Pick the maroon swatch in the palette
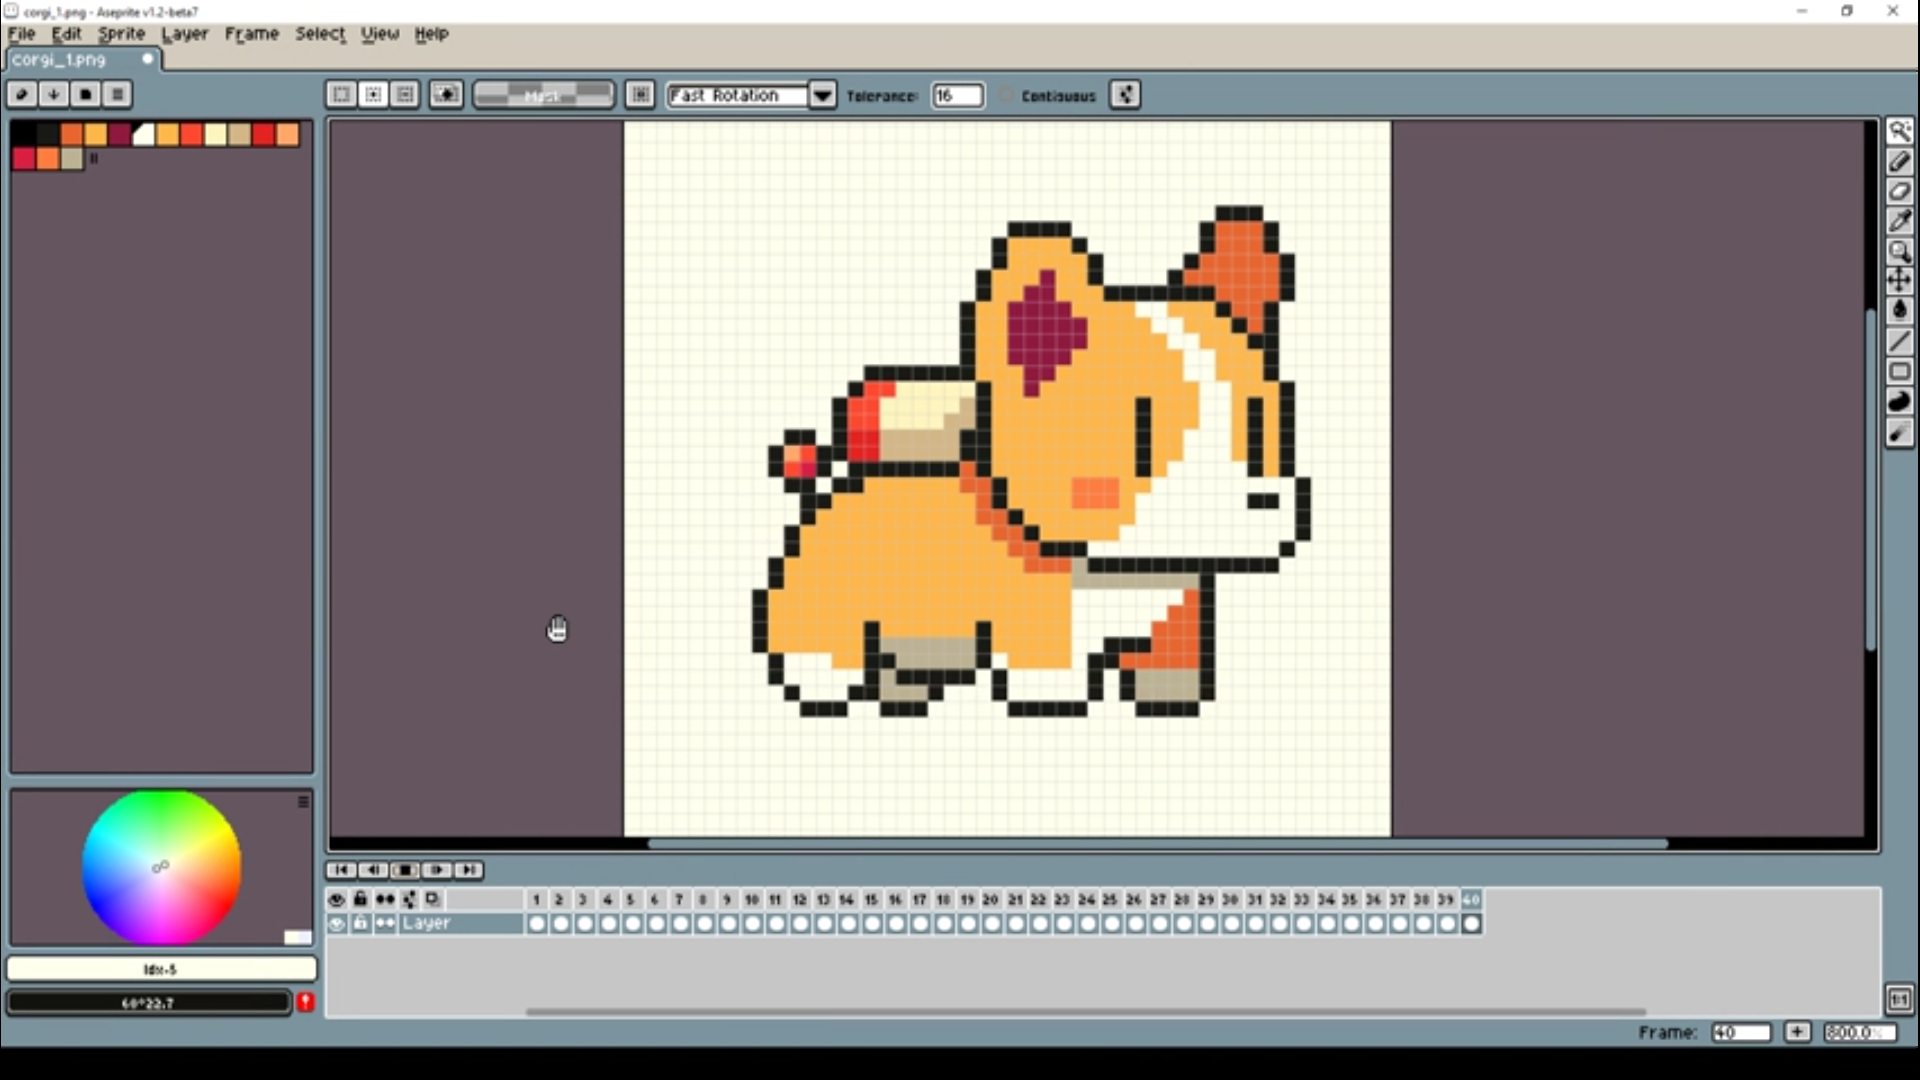 pos(119,134)
